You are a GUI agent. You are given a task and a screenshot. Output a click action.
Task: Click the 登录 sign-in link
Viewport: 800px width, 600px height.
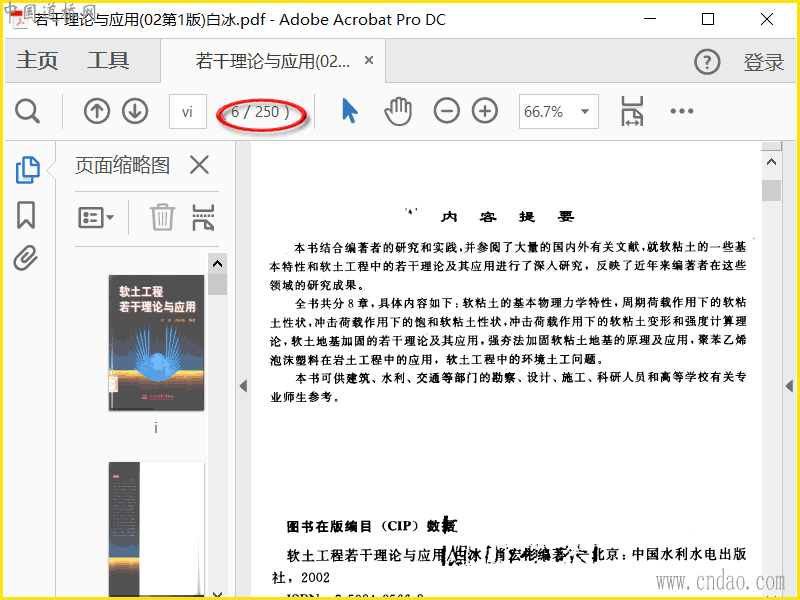763,62
